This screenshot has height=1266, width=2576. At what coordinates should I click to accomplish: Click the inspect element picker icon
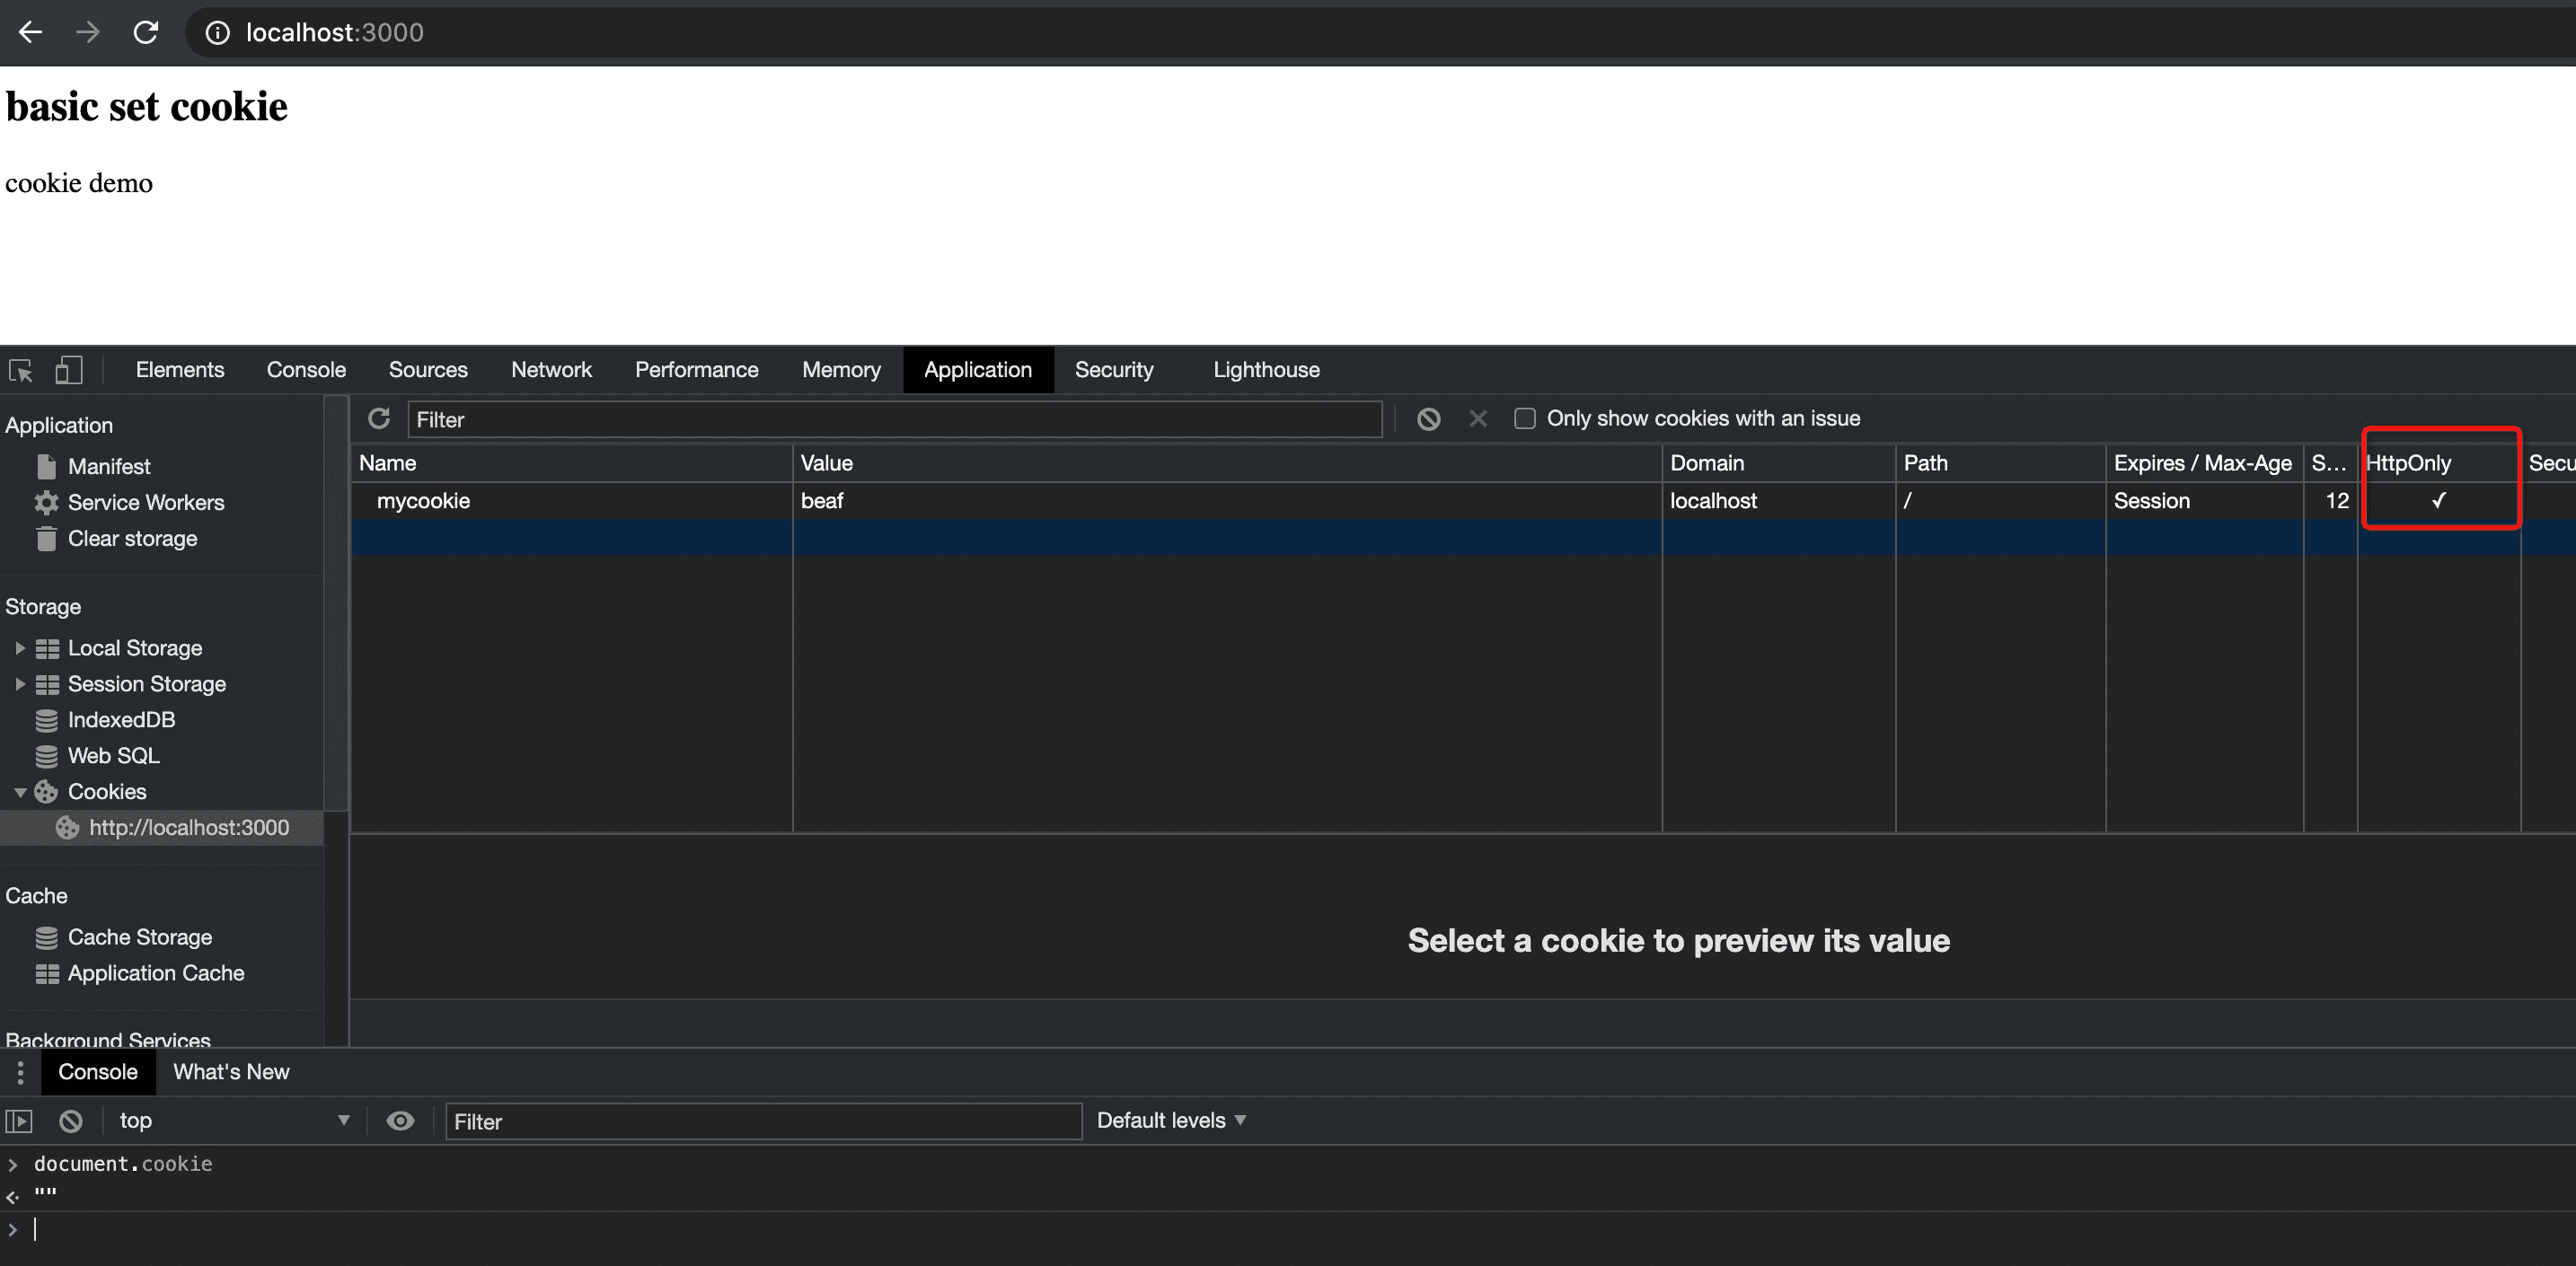click(x=21, y=371)
